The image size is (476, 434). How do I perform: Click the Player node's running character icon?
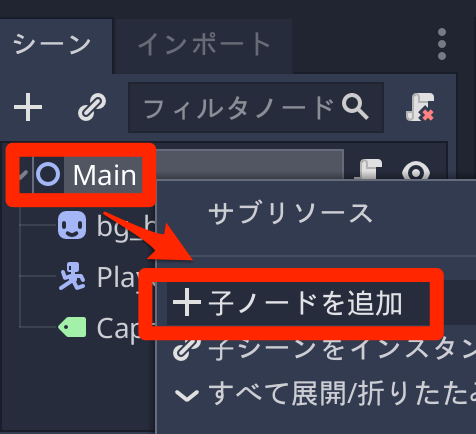[72, 276]
